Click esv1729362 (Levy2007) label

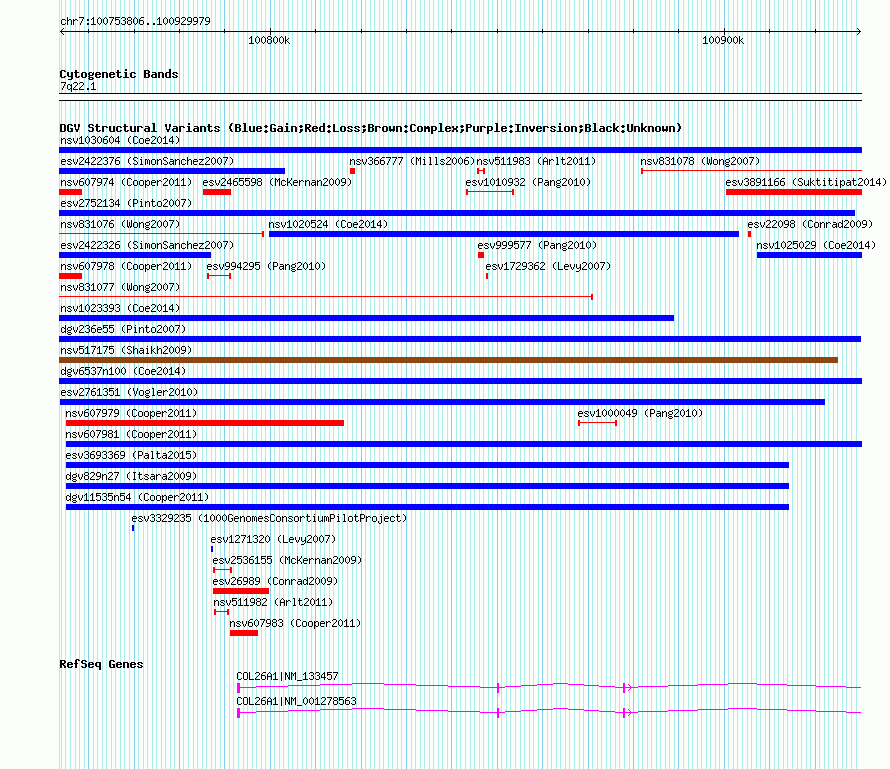[548, 266]
